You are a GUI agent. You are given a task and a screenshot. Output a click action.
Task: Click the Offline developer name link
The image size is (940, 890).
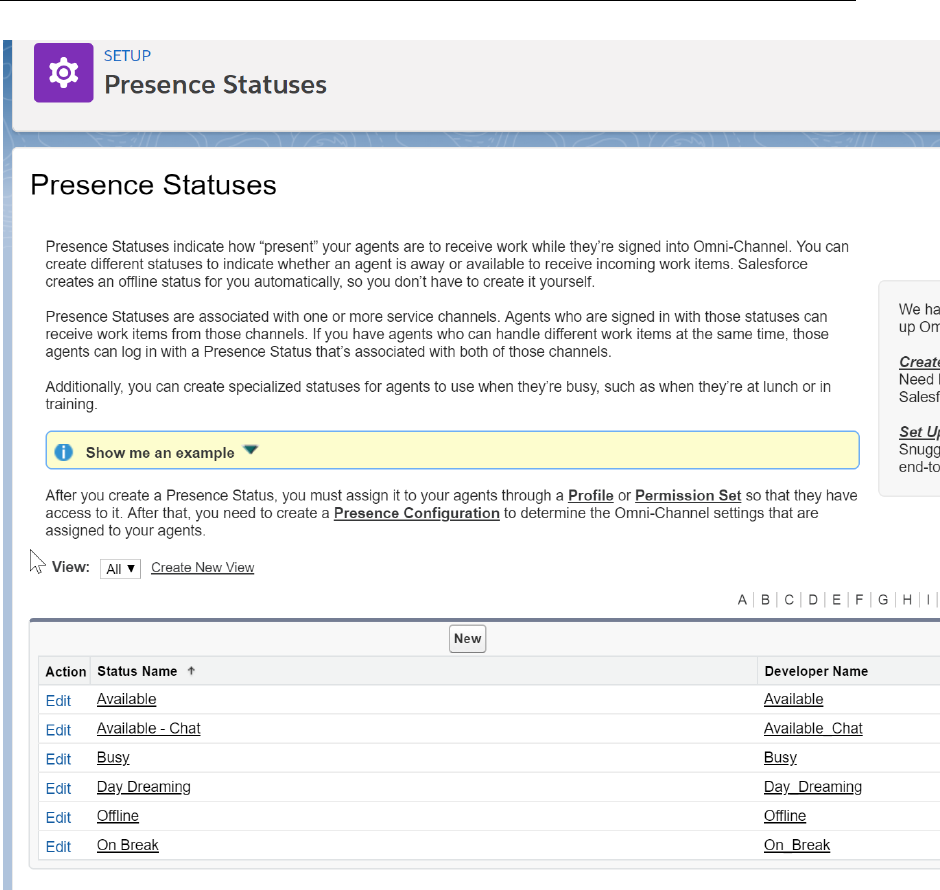(784, 816)
